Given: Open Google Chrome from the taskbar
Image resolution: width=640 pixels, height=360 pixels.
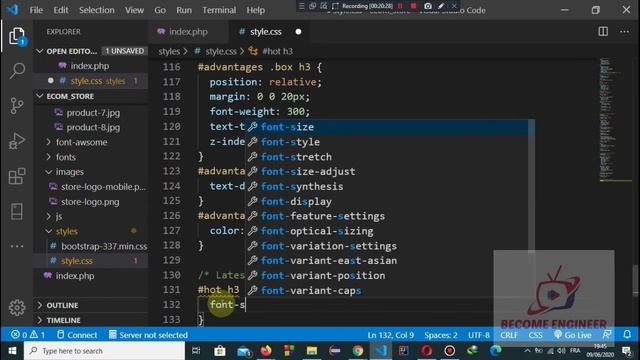Looking at the screenshot, I should pos(358,351).
